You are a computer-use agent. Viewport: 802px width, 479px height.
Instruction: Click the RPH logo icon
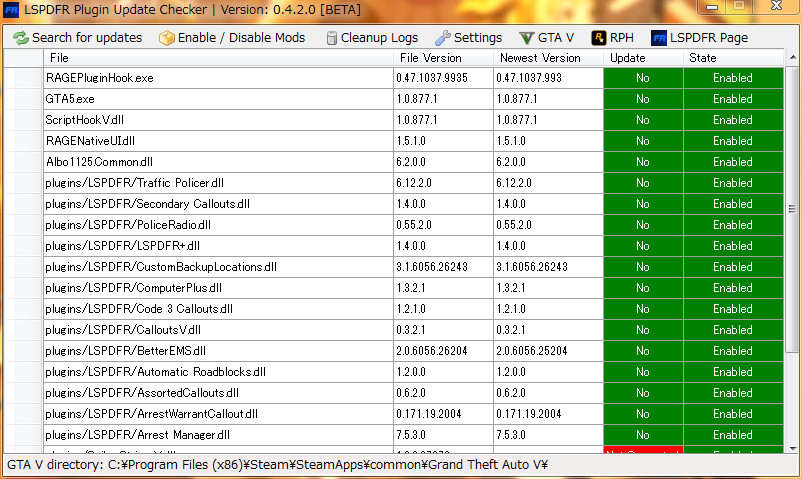tap(598, 38)
